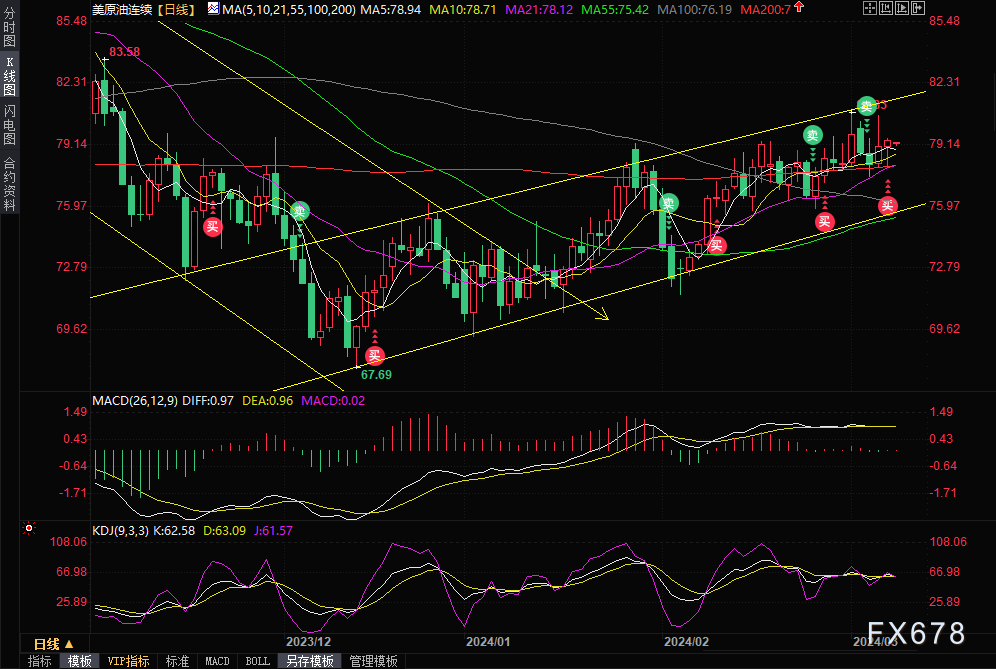Toggle the crosshair cursor icon at top right
Image resolution: width=996 pixels, height=669 pixels.
(870, 8)
